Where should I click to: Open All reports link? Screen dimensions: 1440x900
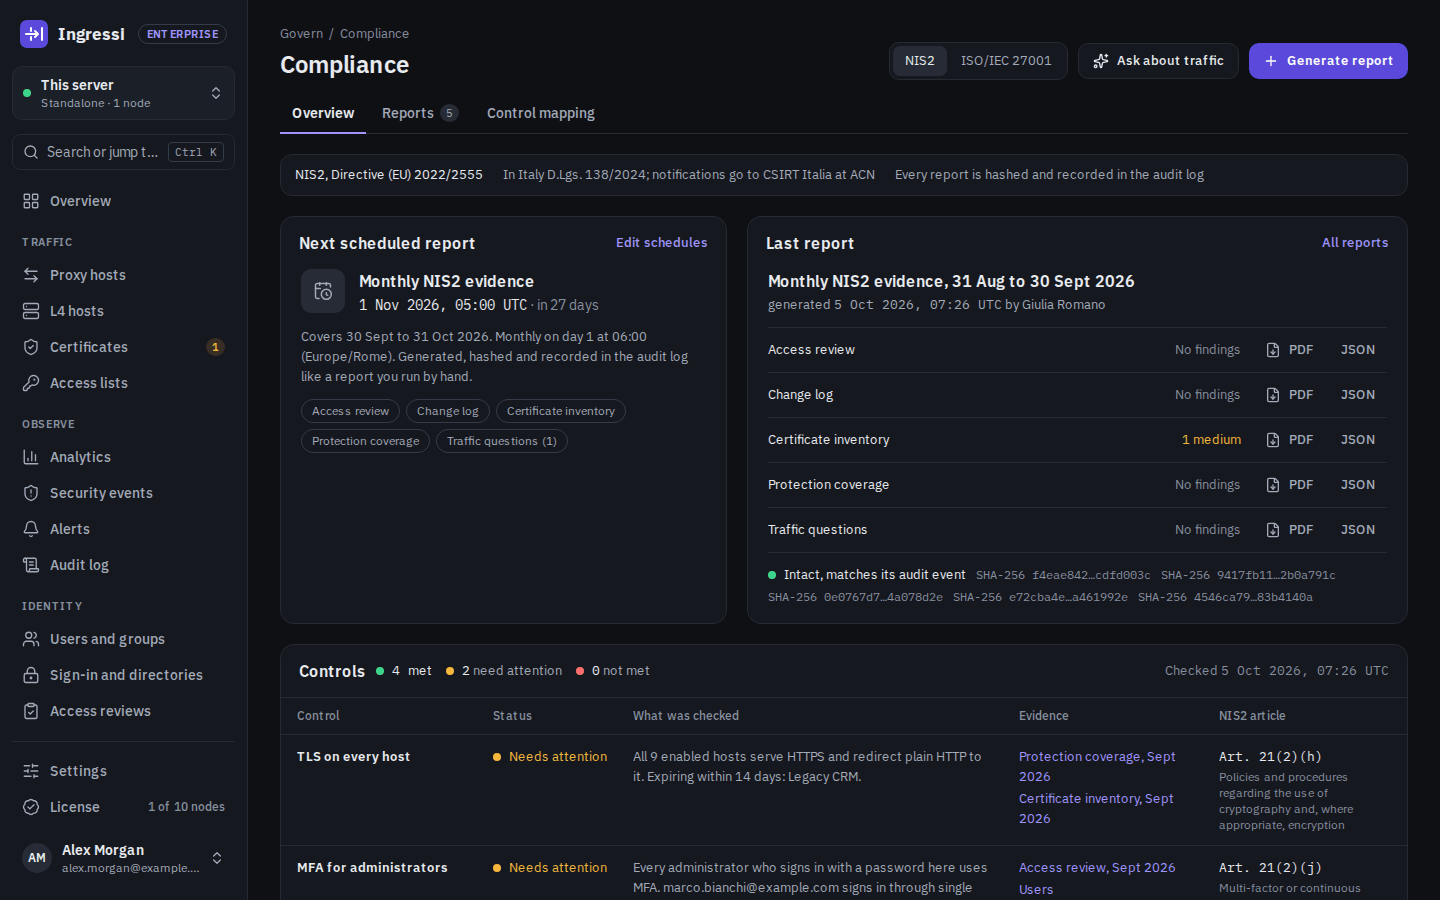click(x=1355, y=243)
